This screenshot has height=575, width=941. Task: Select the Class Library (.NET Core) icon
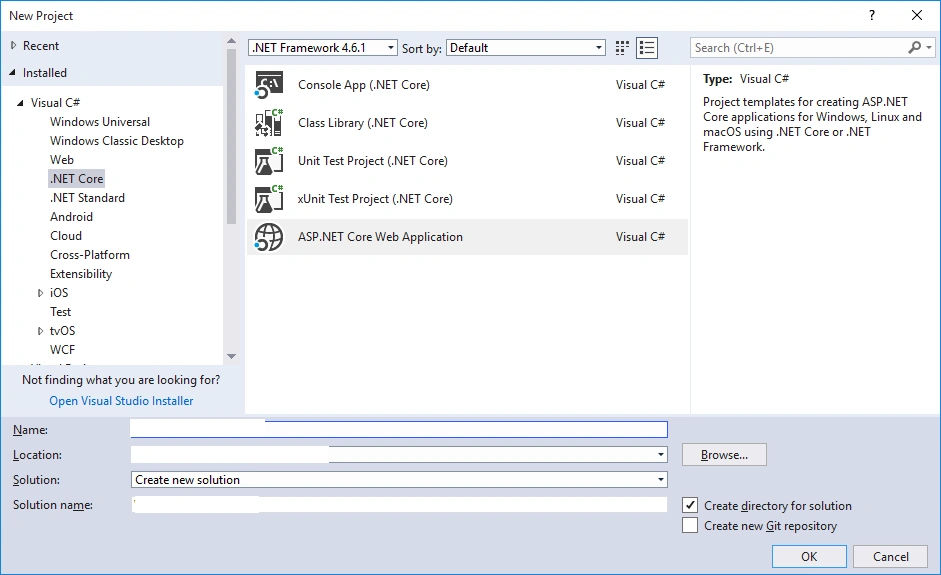[x=268, y=122]
